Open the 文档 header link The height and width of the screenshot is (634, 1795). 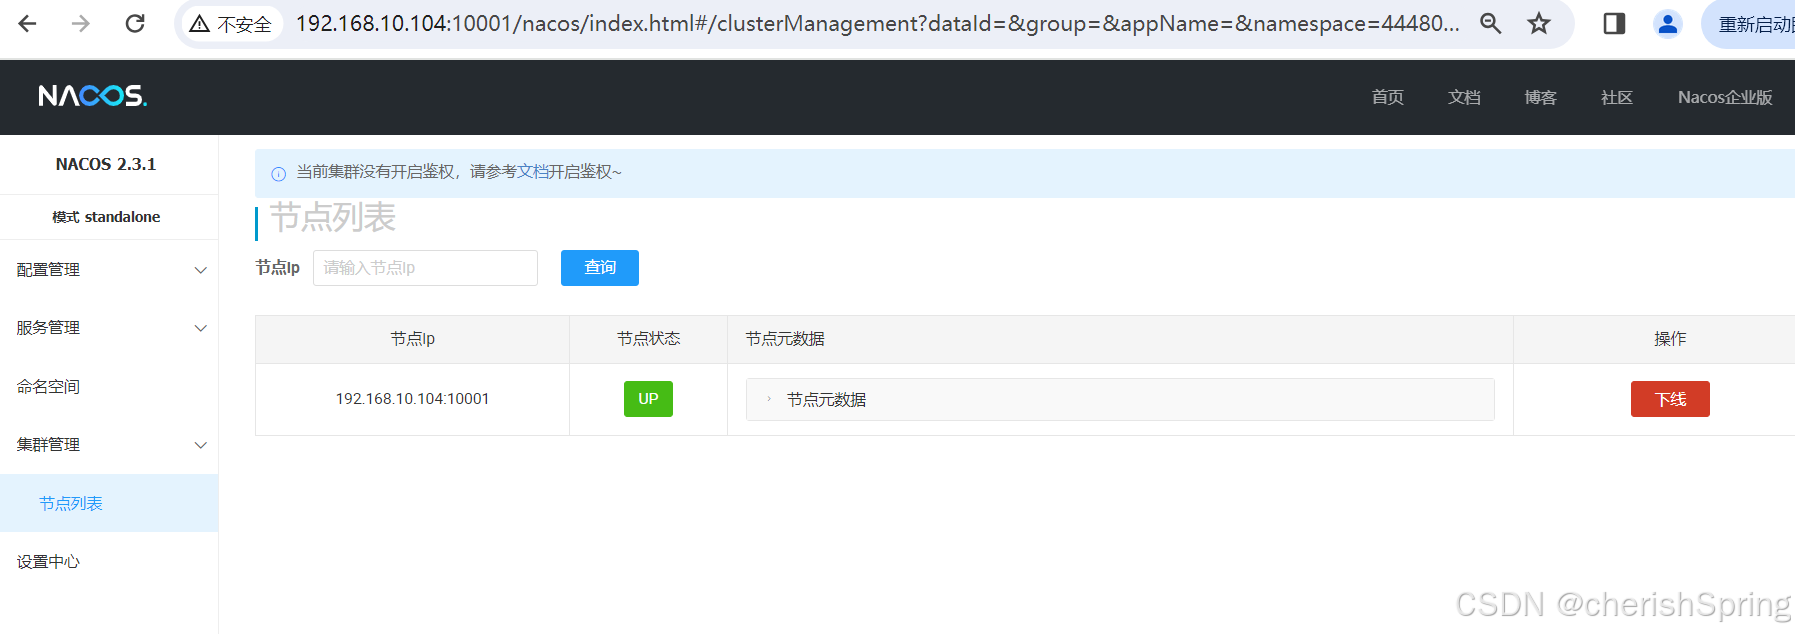click(x=1464, y=97)
